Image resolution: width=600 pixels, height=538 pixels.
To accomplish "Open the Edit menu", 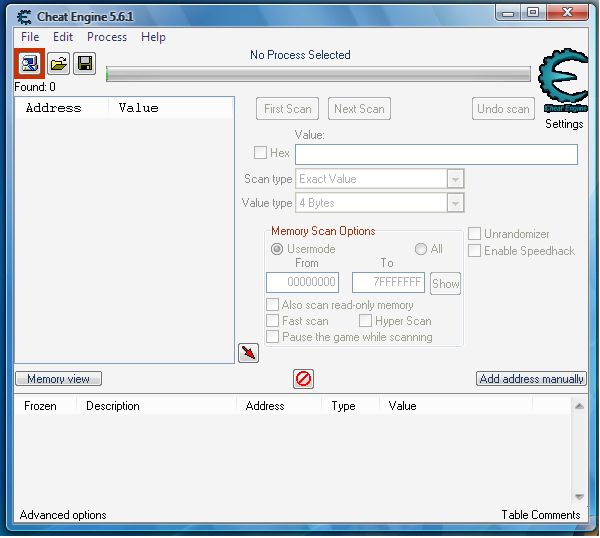I will point(63,37).
